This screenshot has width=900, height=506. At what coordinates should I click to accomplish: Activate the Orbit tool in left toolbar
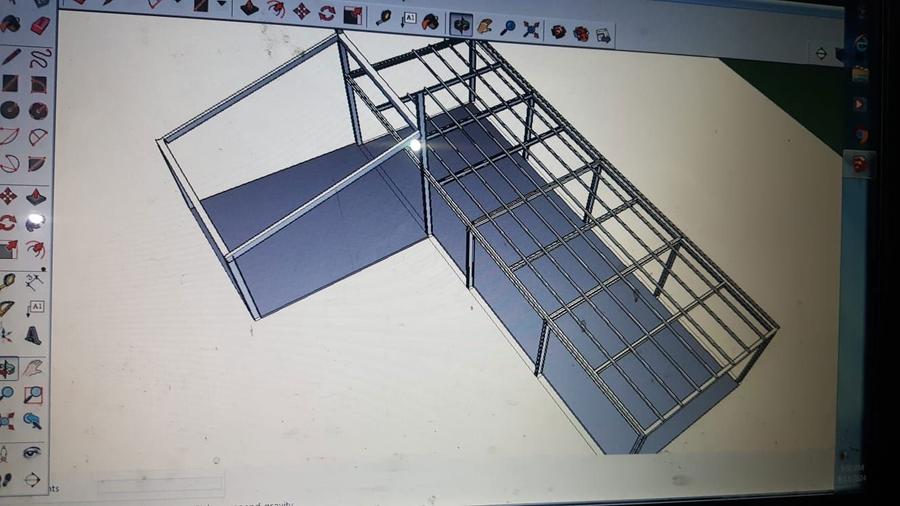pyautogui.click(x=8, y=368)
